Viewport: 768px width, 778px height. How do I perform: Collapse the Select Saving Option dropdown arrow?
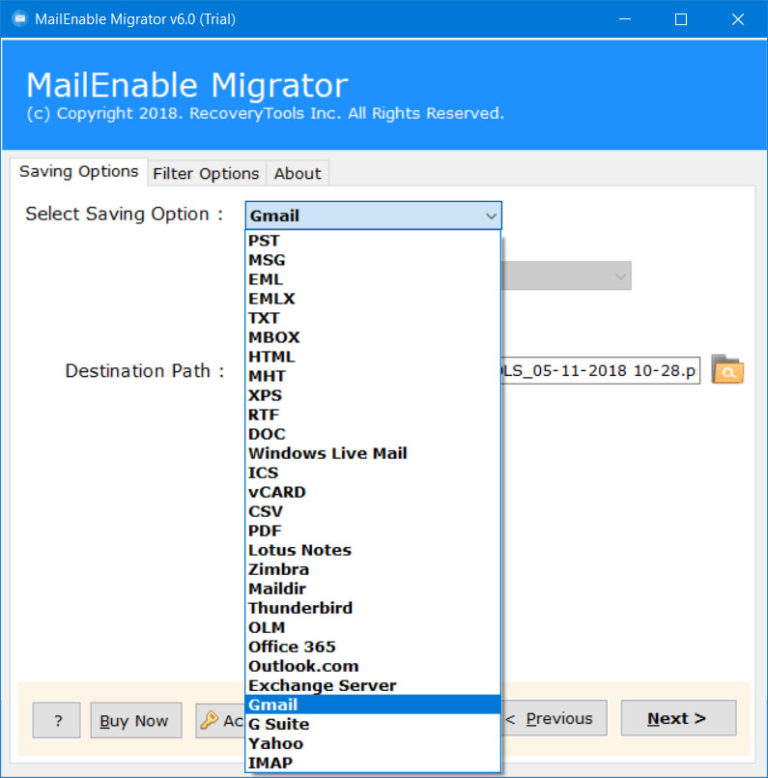point(490,215)
